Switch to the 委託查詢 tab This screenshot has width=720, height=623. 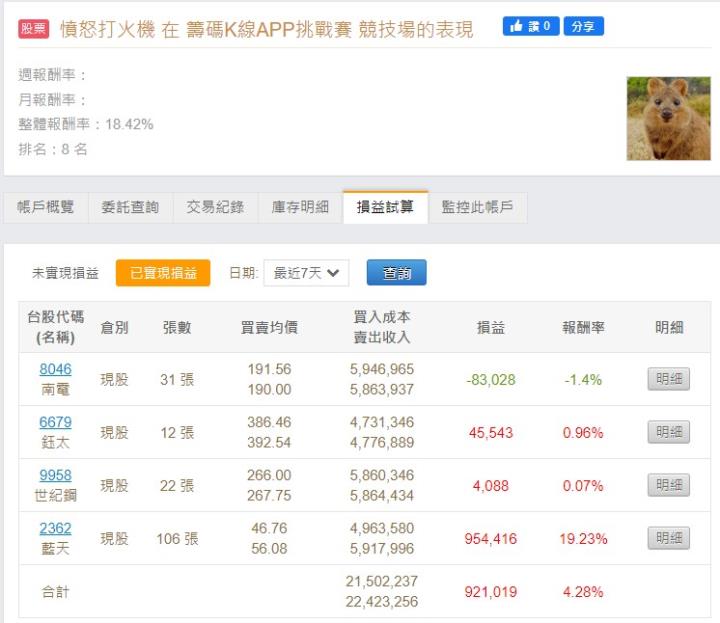pyautogui.click(x=130, y=207)
